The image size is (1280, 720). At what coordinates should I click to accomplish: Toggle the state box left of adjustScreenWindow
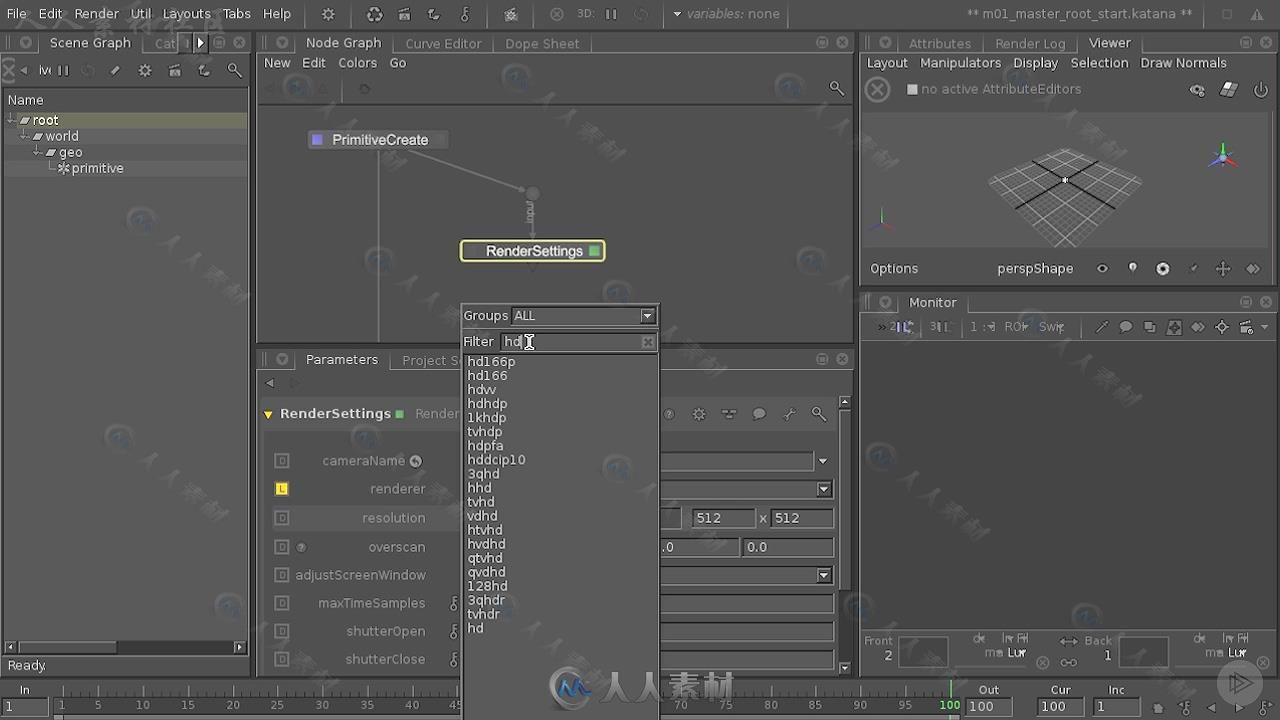point(282,575)
